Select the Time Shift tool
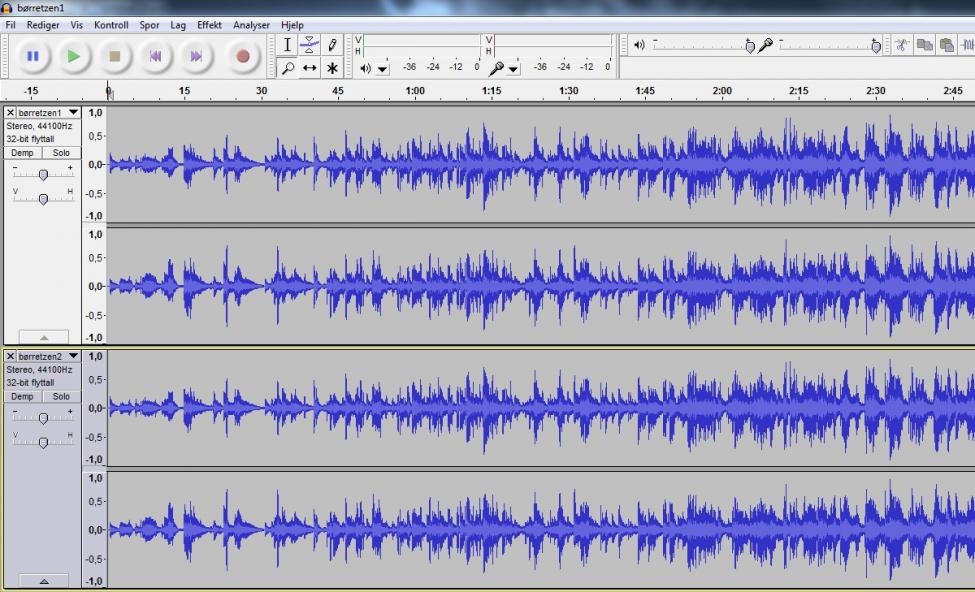This screenshot has width=975, height=592. coord(310,68)
